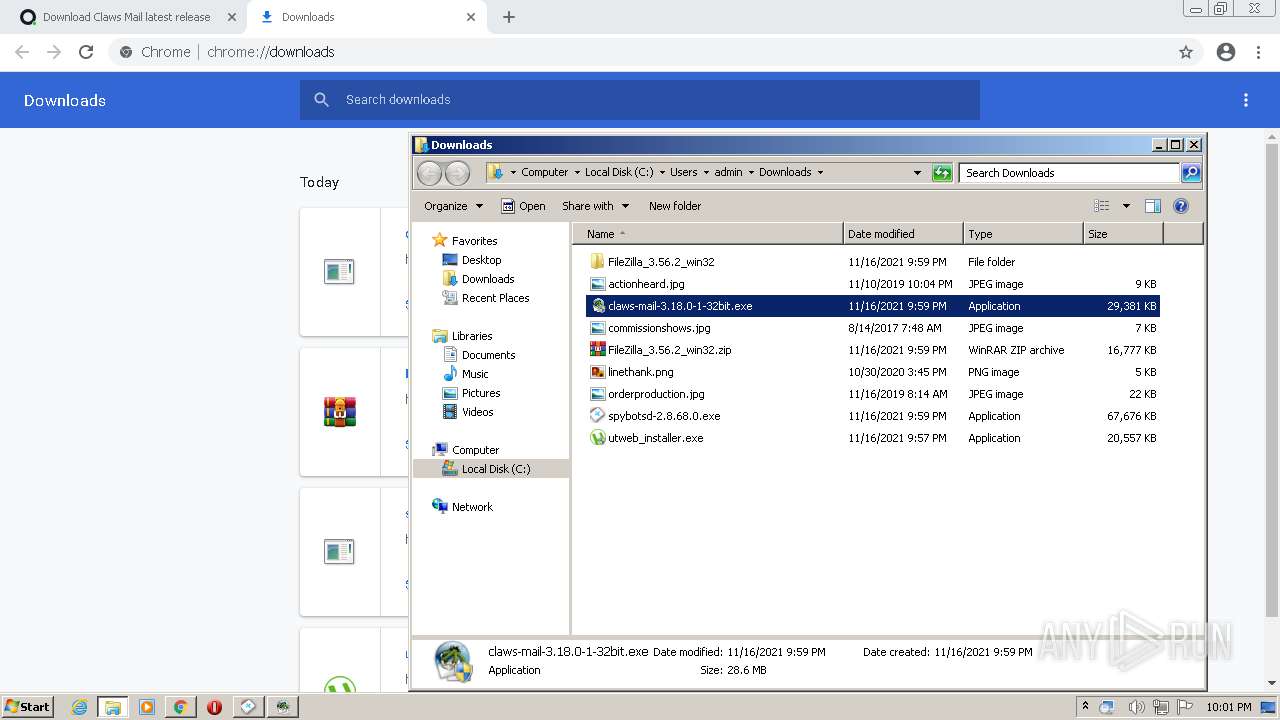Open the Downloads page more actions menu
The image size is (1280, 720).
1246,100
